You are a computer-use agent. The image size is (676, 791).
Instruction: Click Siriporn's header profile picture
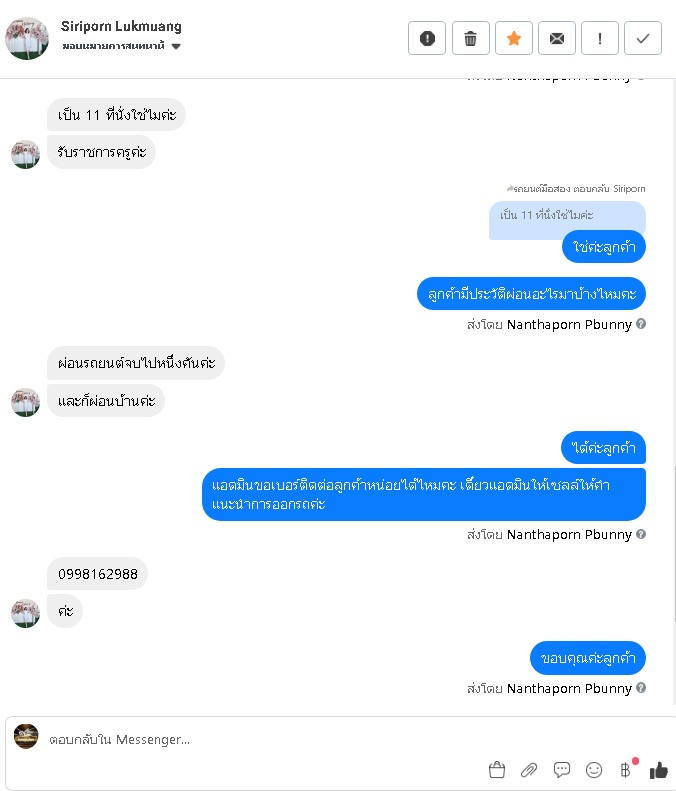coord(27,38)
